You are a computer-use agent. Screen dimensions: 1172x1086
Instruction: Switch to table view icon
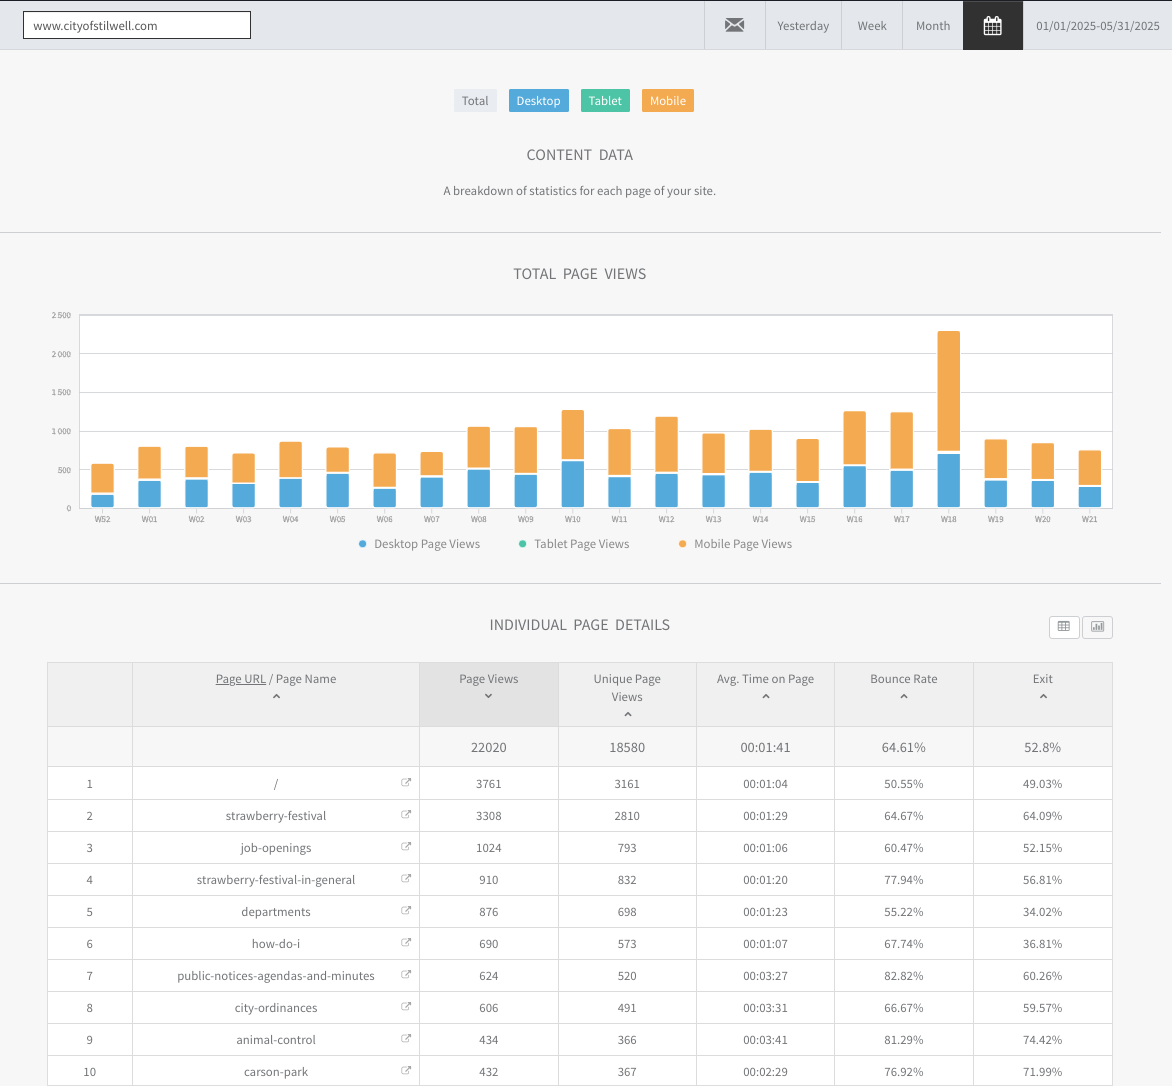pos(1064,626)
